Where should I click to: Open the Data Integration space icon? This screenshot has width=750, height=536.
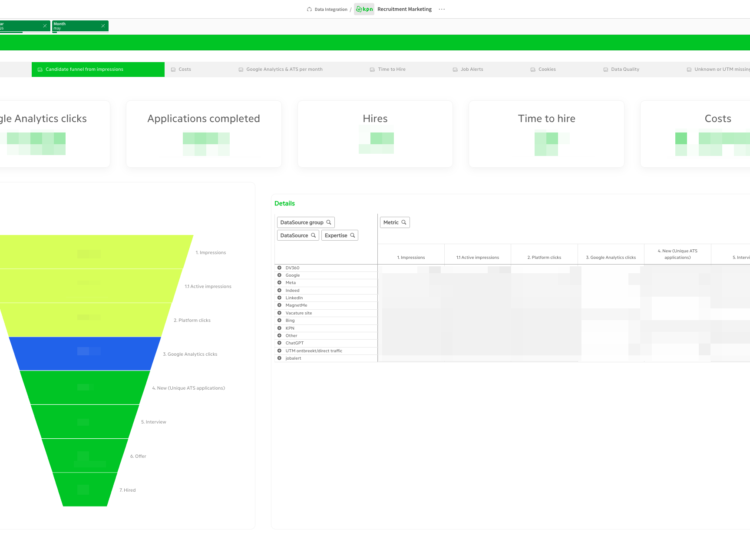tap(309, 9)
